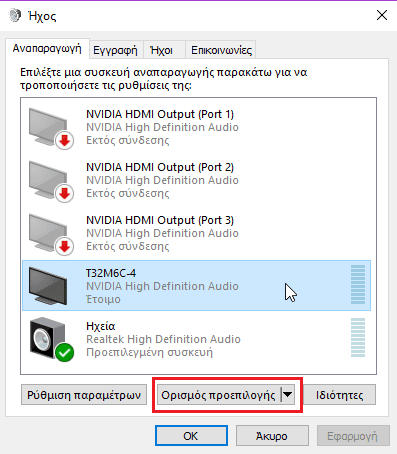Select the NVIDIA HDMI Output (Port 3) monitor icon

49,233
